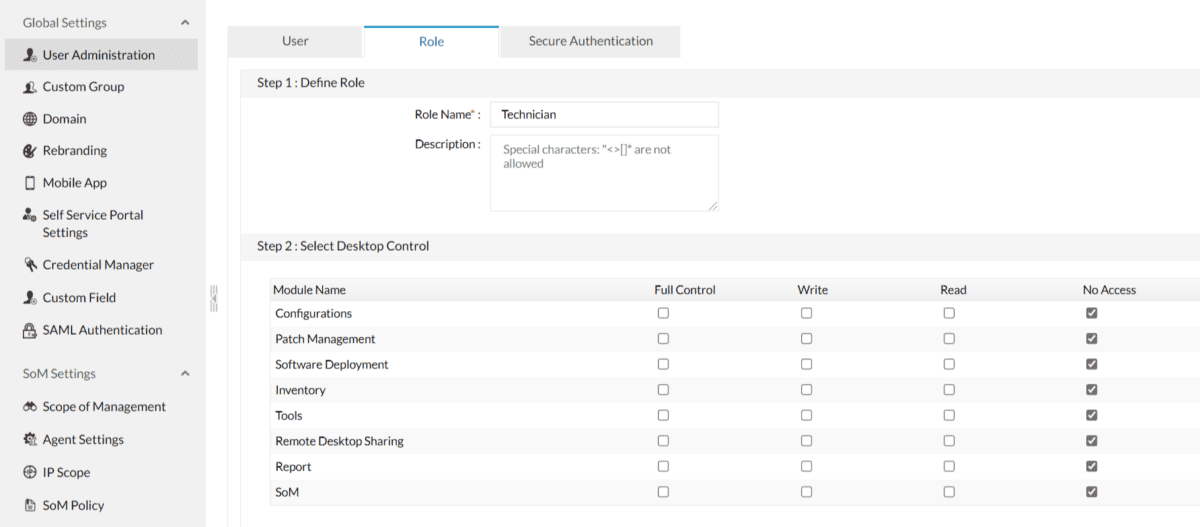Uncheck No Access for Remote Desktop Sharing
The image size is (1200, 527).
pyautogui.click(x=1092, y=441)
